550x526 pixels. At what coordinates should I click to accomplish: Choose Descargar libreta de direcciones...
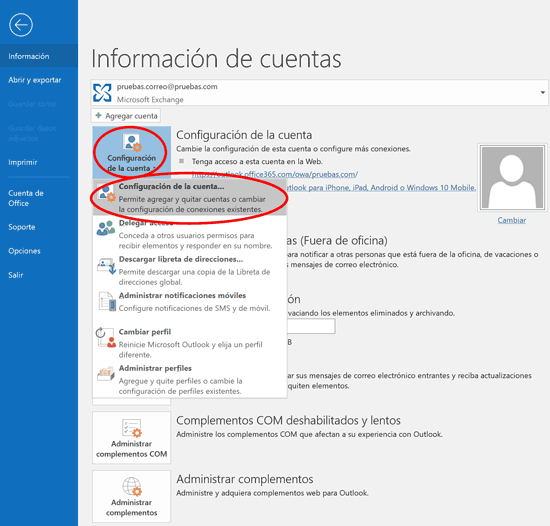point(190,270)
